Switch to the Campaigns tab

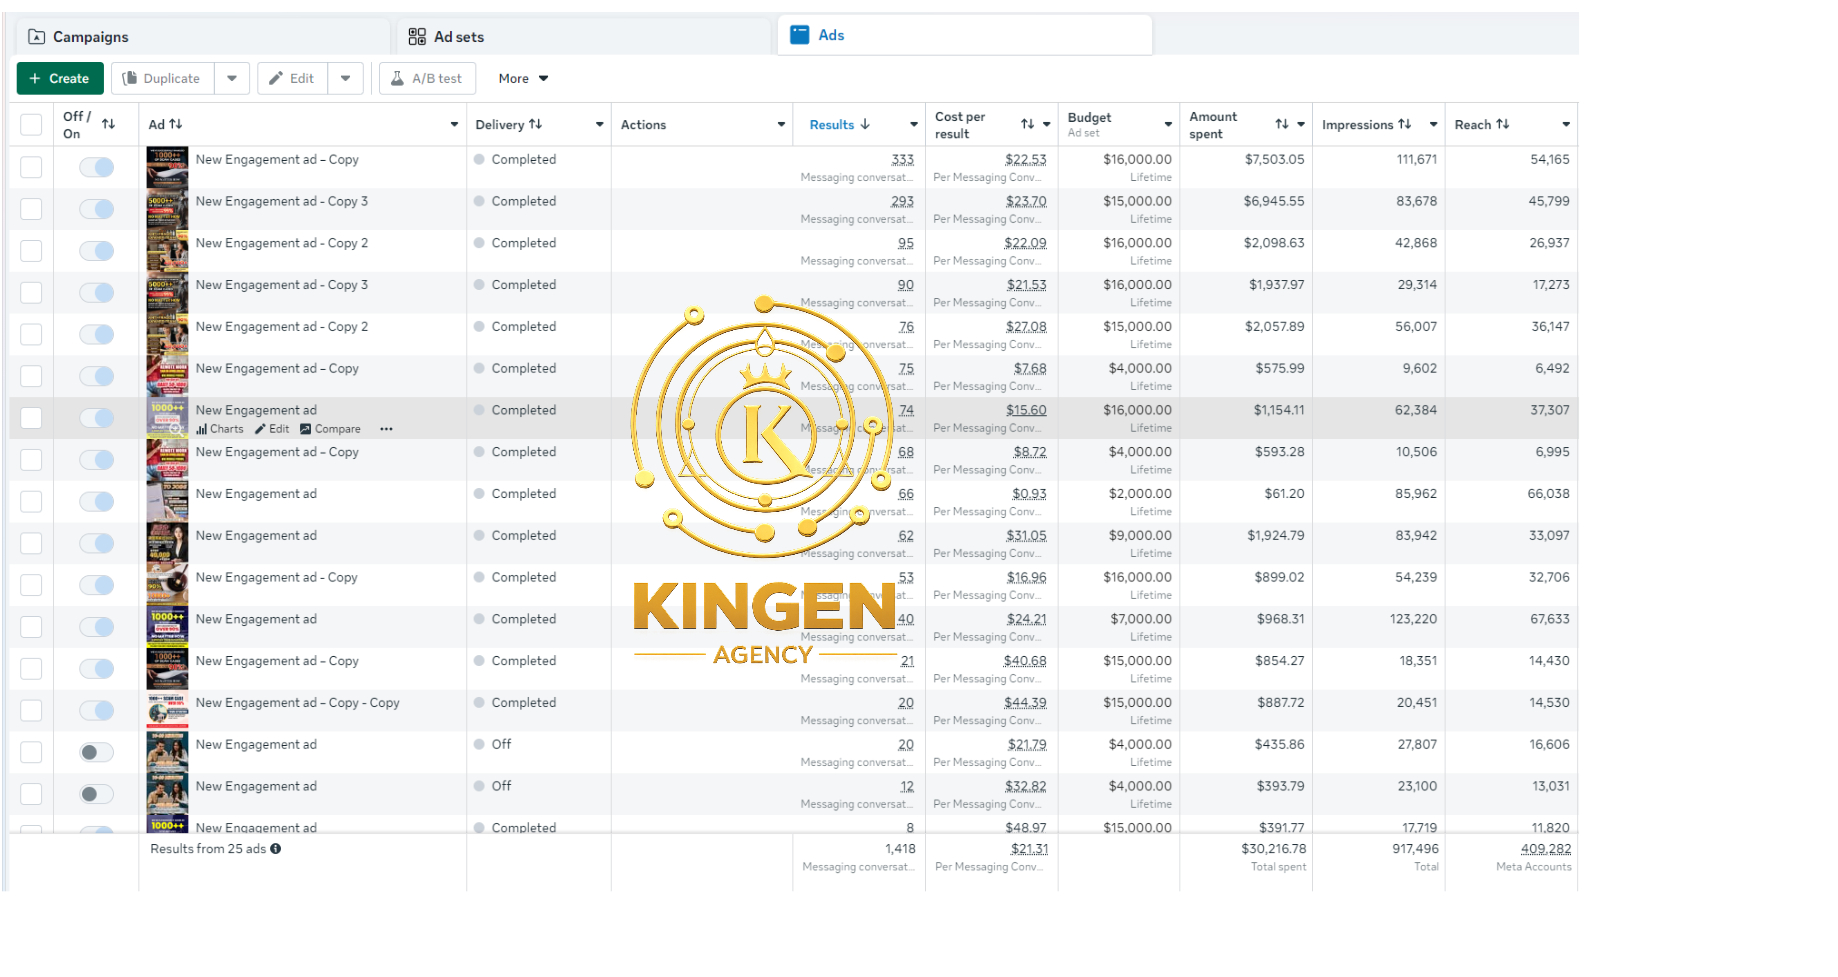(203, 37)
